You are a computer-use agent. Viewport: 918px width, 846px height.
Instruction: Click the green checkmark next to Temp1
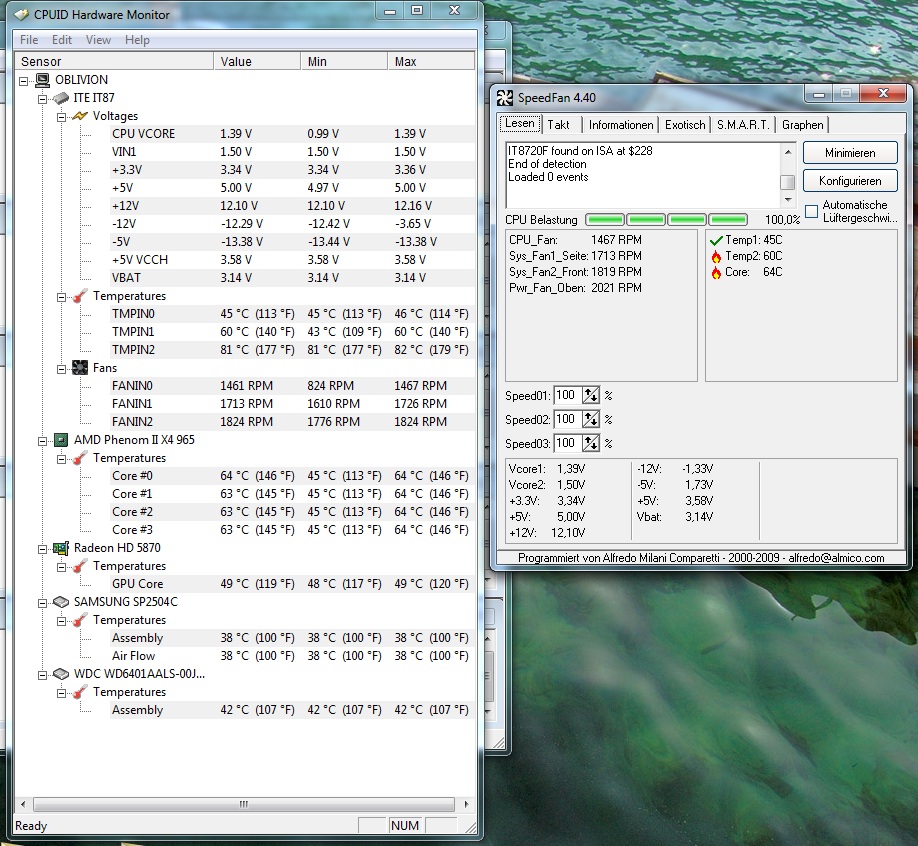pos(715,240)
